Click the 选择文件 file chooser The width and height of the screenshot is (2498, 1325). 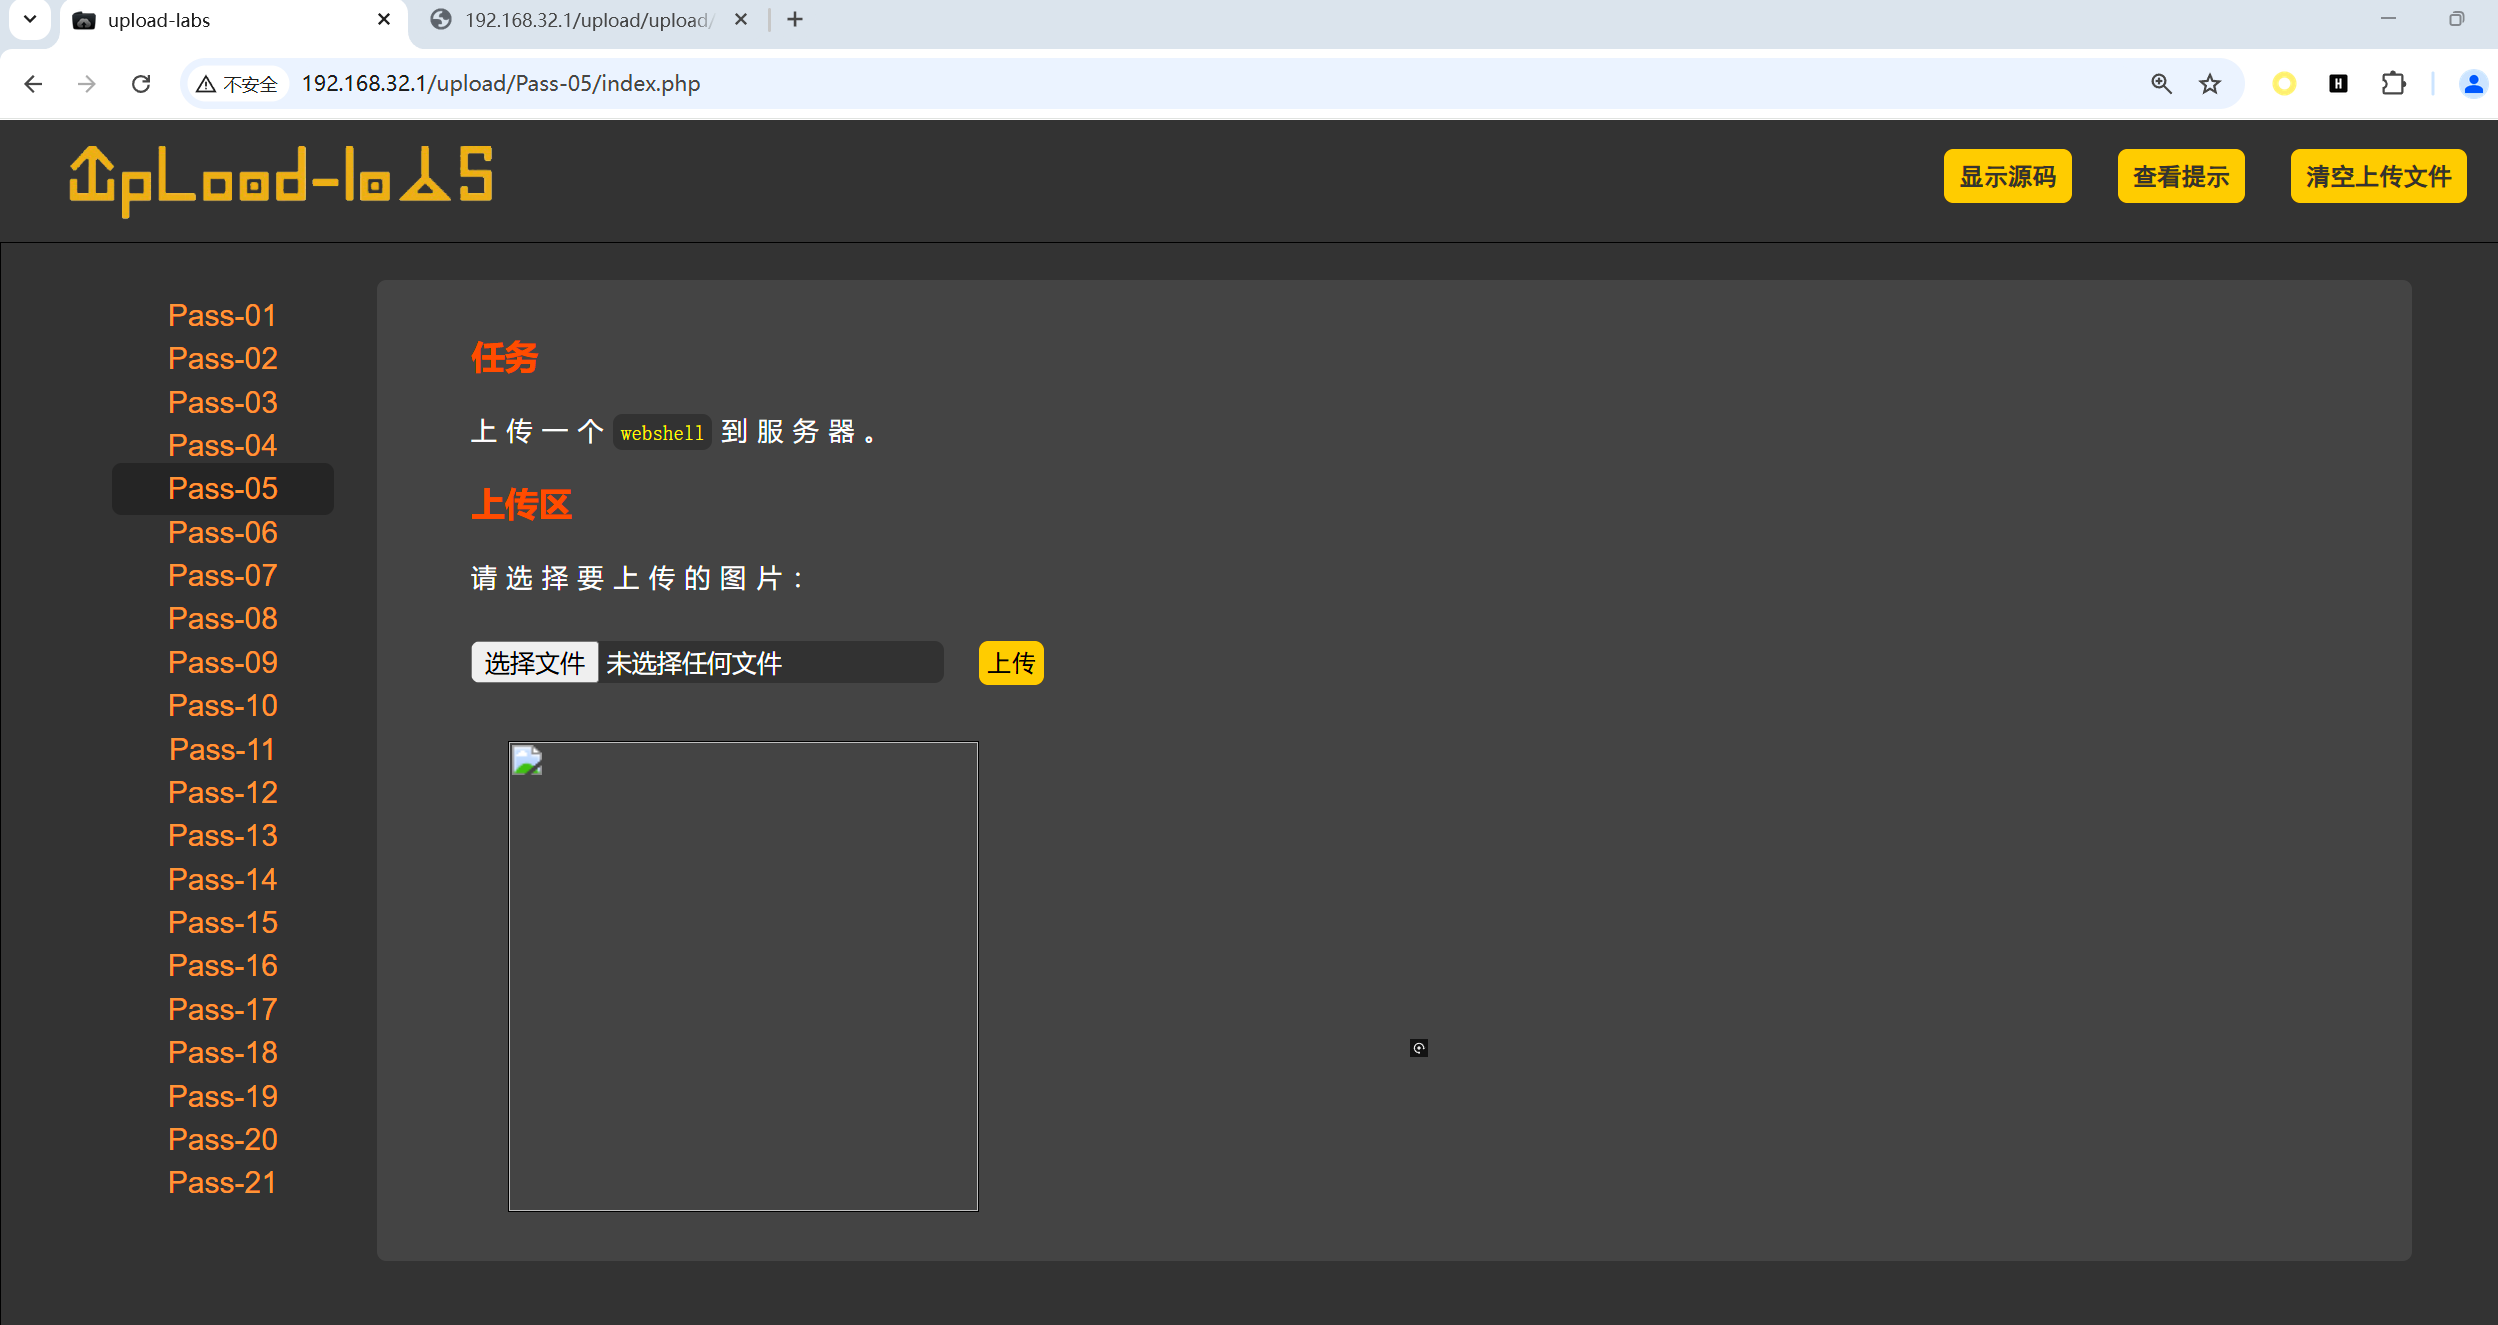(x=534, y=663)
